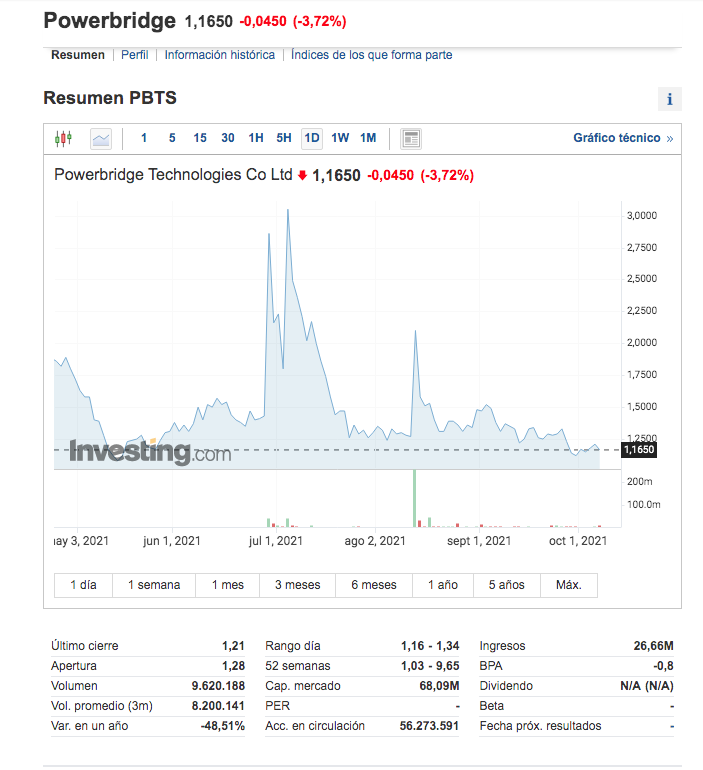Screen dimensions: 703x770
Task: Click Rango día value 1,16 - 1,34
Action: click(430, 646)
